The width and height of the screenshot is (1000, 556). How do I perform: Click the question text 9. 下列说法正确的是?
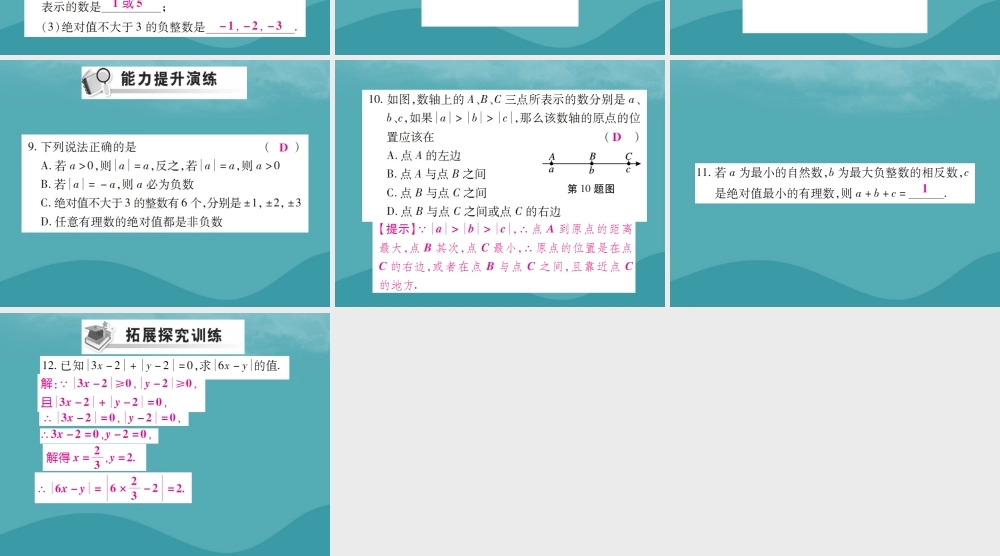(82, 147)
